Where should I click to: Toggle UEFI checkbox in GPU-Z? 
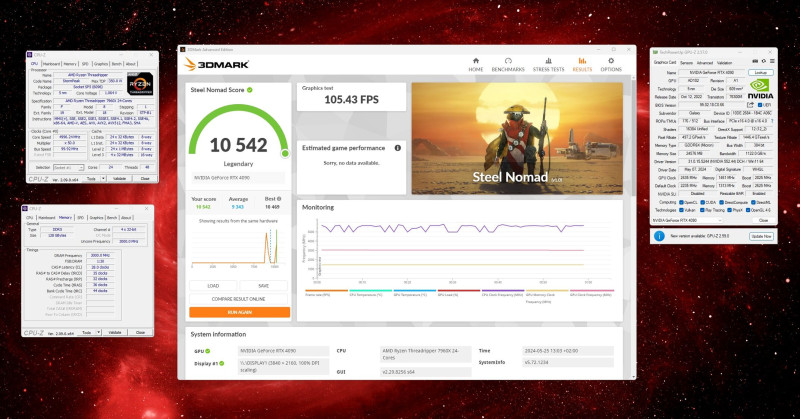tap(760, 105)
